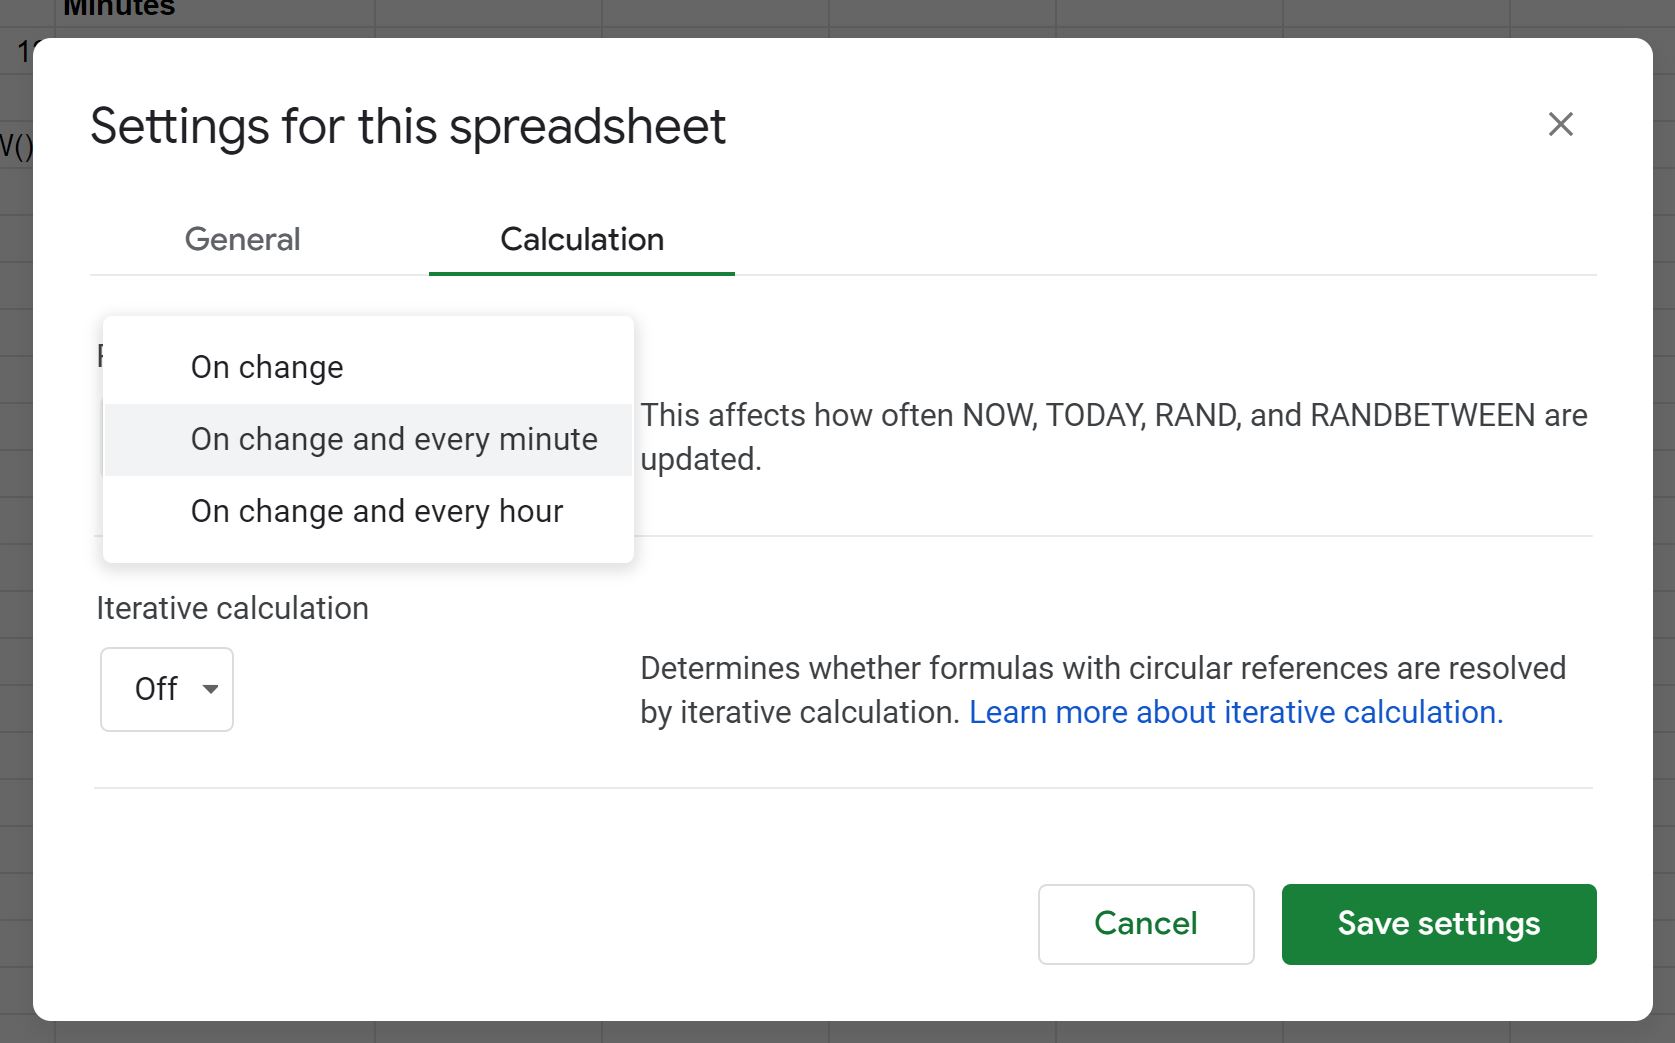Select "On change" recalculation option

266,367
